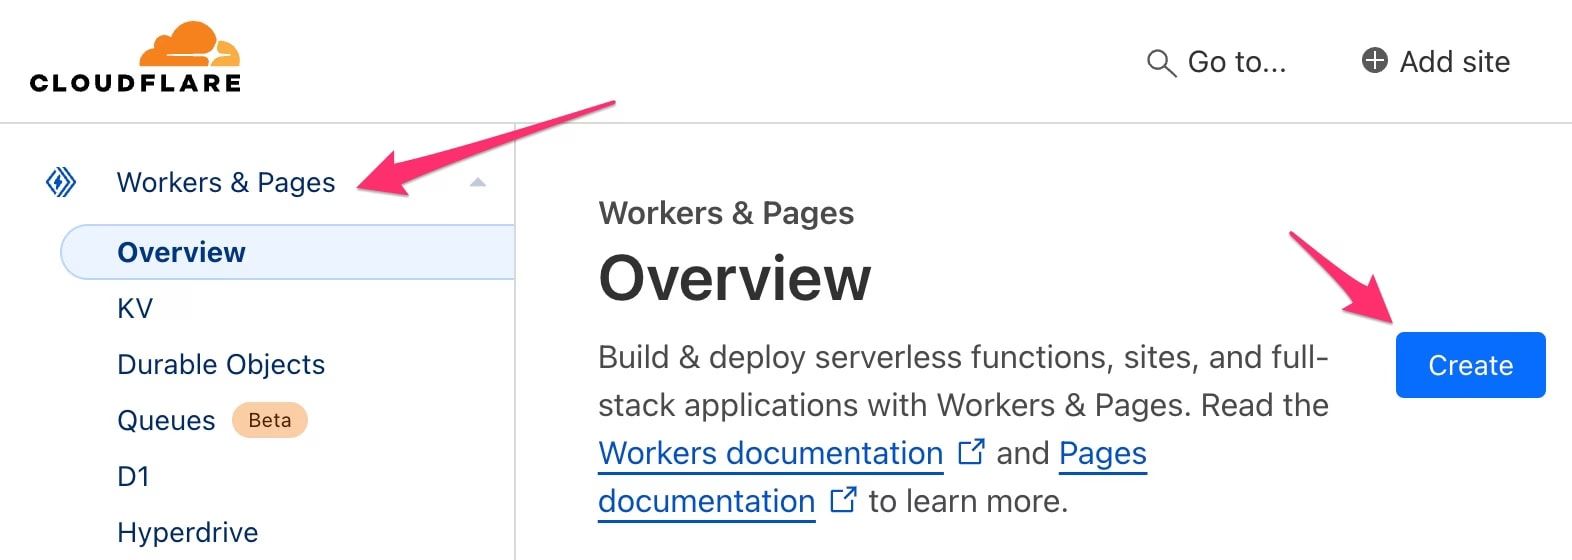Open the Queues sidebar item
Image resolution: width=1572 pixels, height=560 pixels.
coord(166,420)
